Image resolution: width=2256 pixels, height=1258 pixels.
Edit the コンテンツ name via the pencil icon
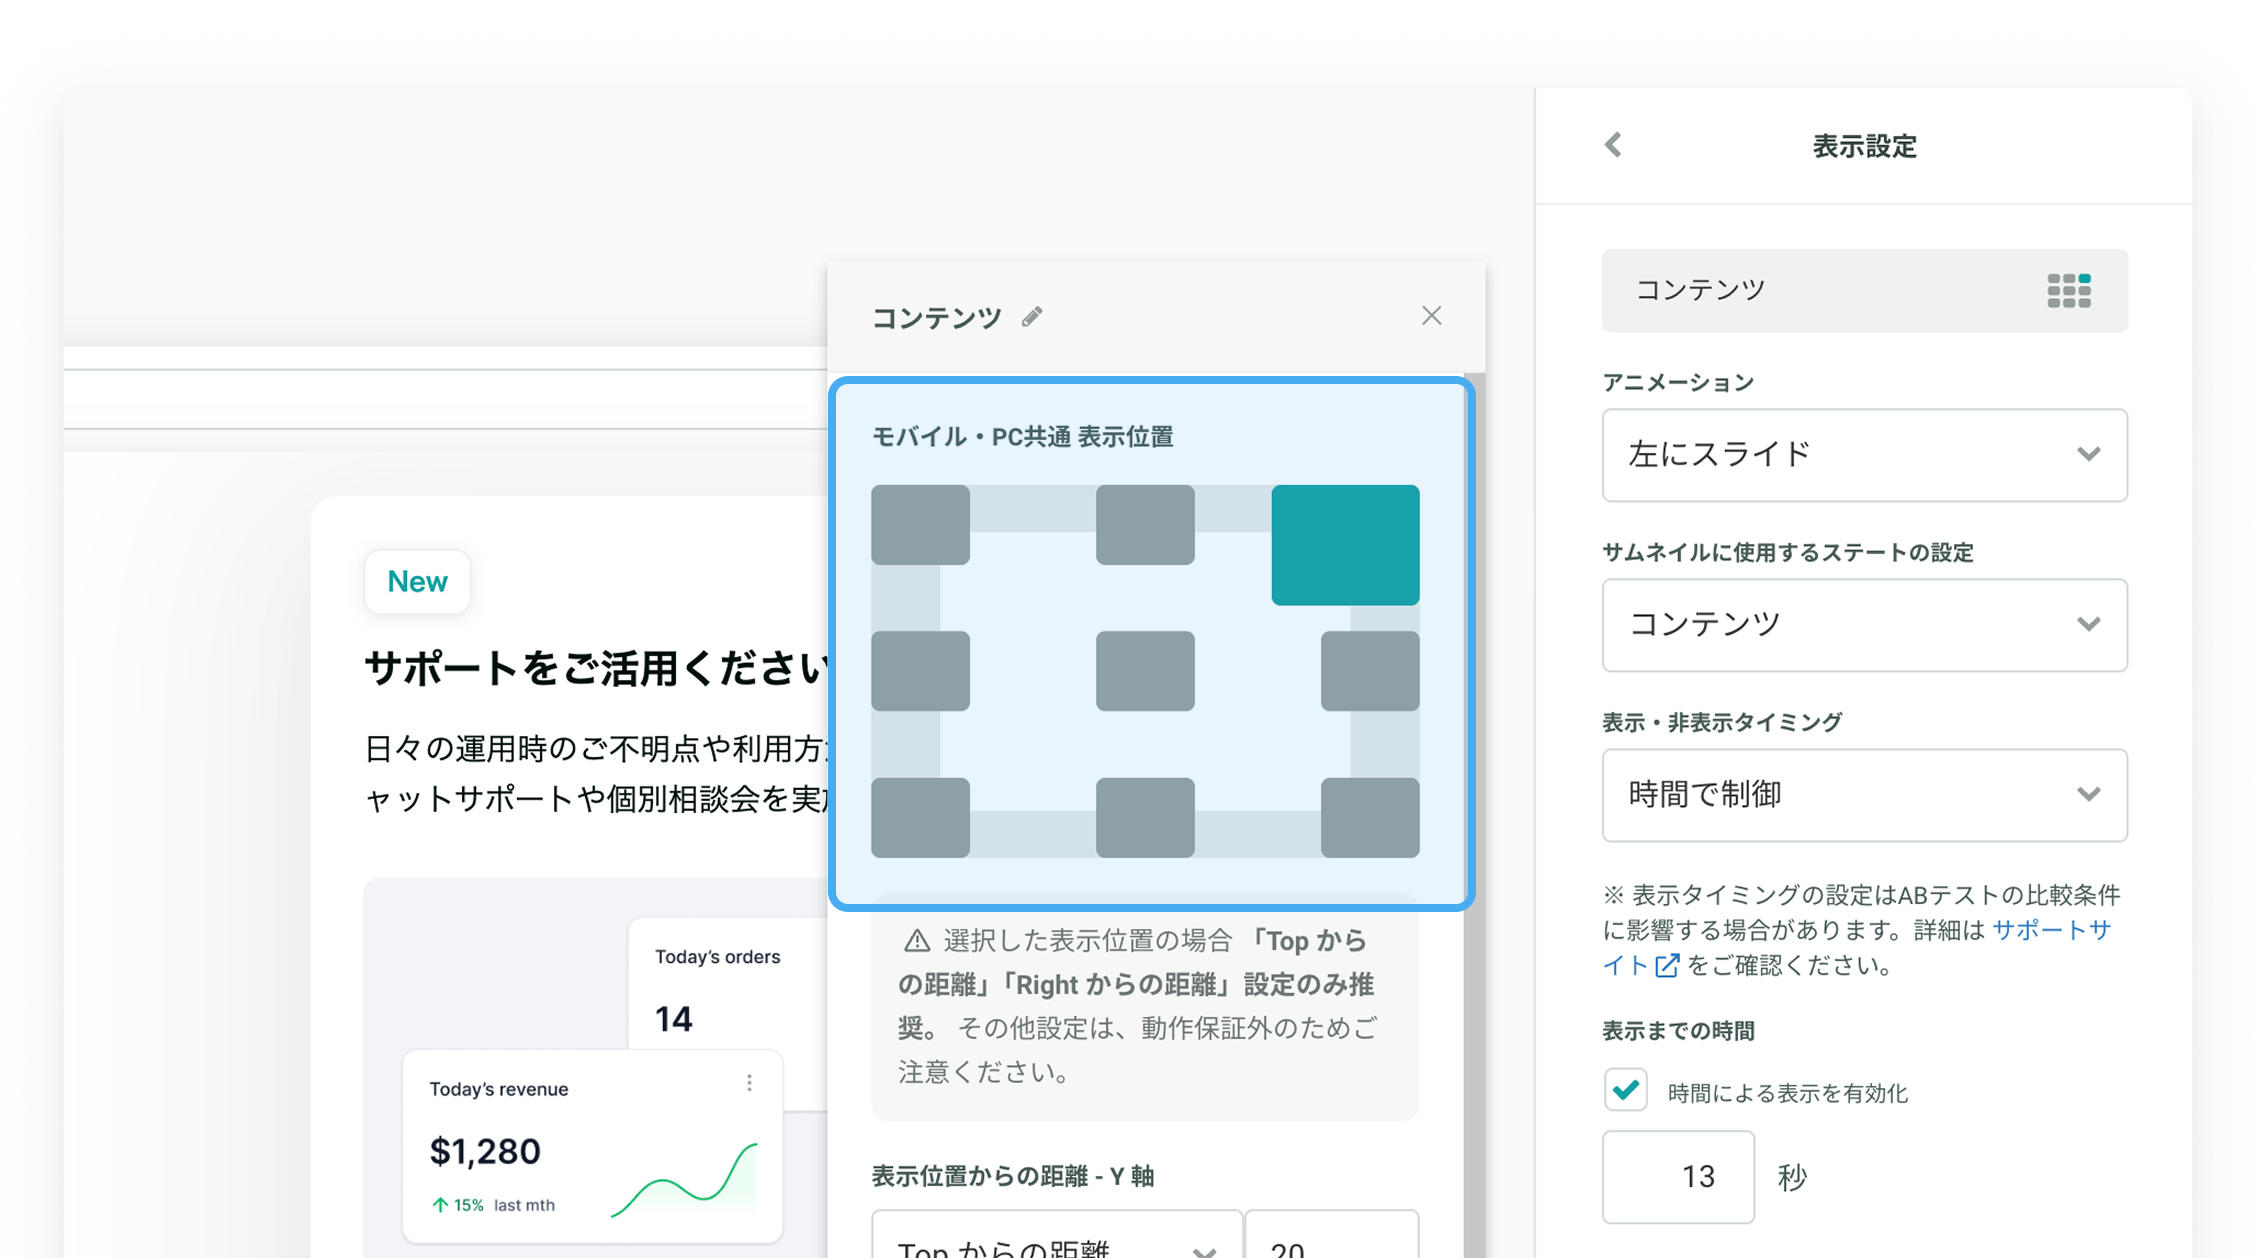pyautogui.click(x=1032, y=315)
